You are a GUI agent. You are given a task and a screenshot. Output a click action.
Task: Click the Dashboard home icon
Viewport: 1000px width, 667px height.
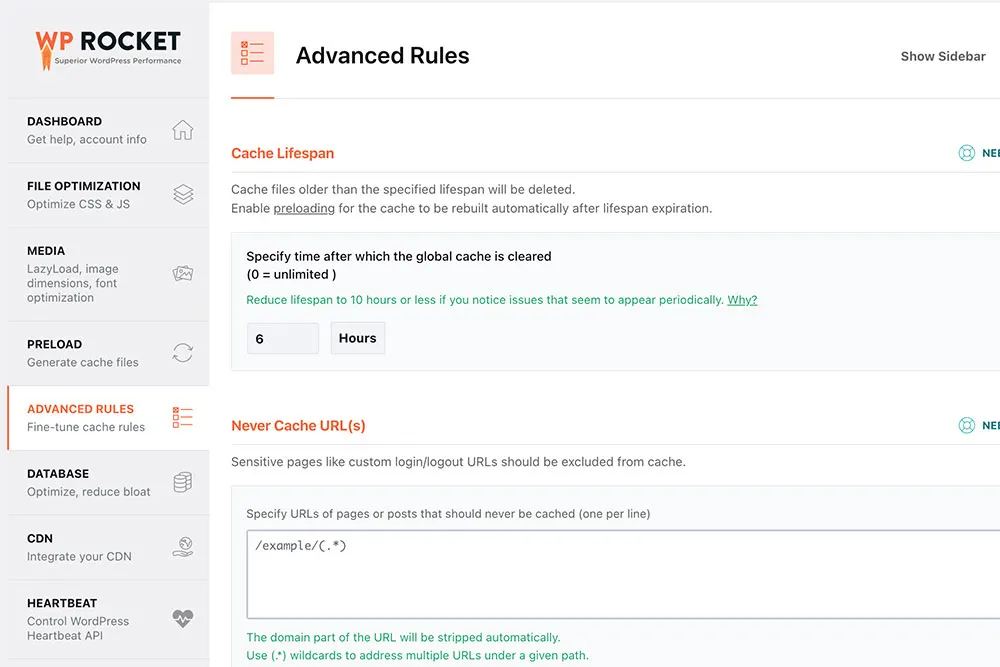pos(183,130)
